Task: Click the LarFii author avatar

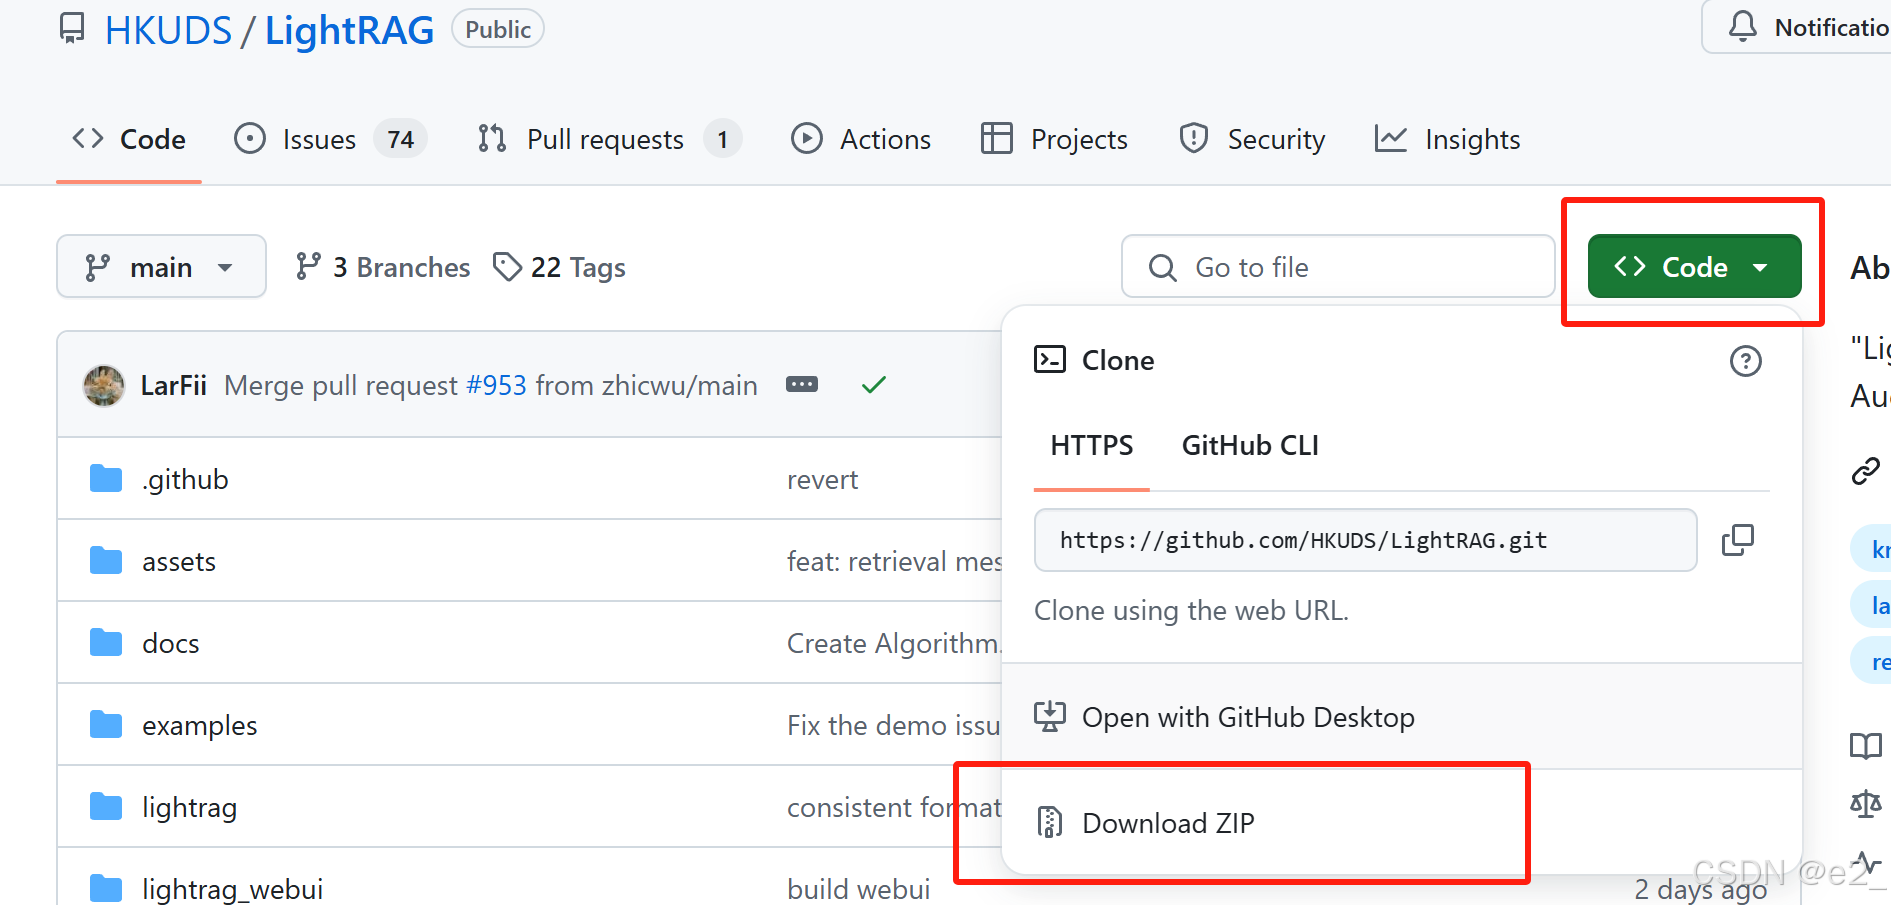Action: 104,385
